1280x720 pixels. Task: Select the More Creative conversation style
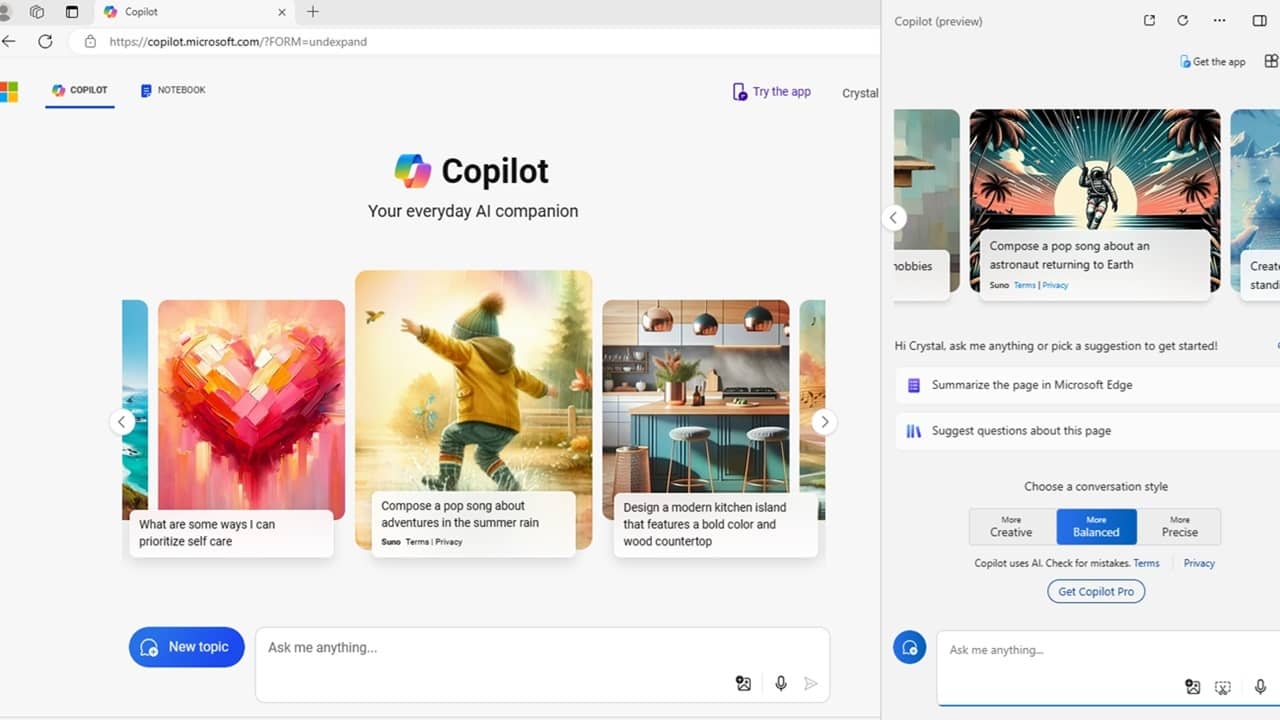coord(1012,526)
